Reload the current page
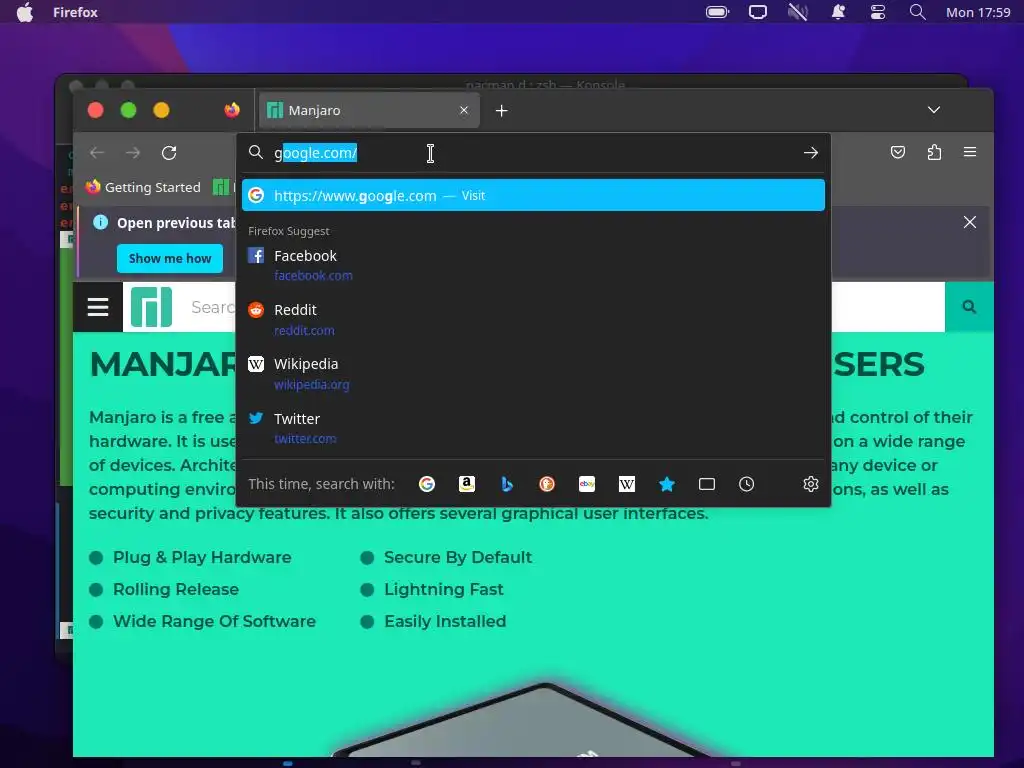The image size is (1024, 768). (x=169, y=153)
